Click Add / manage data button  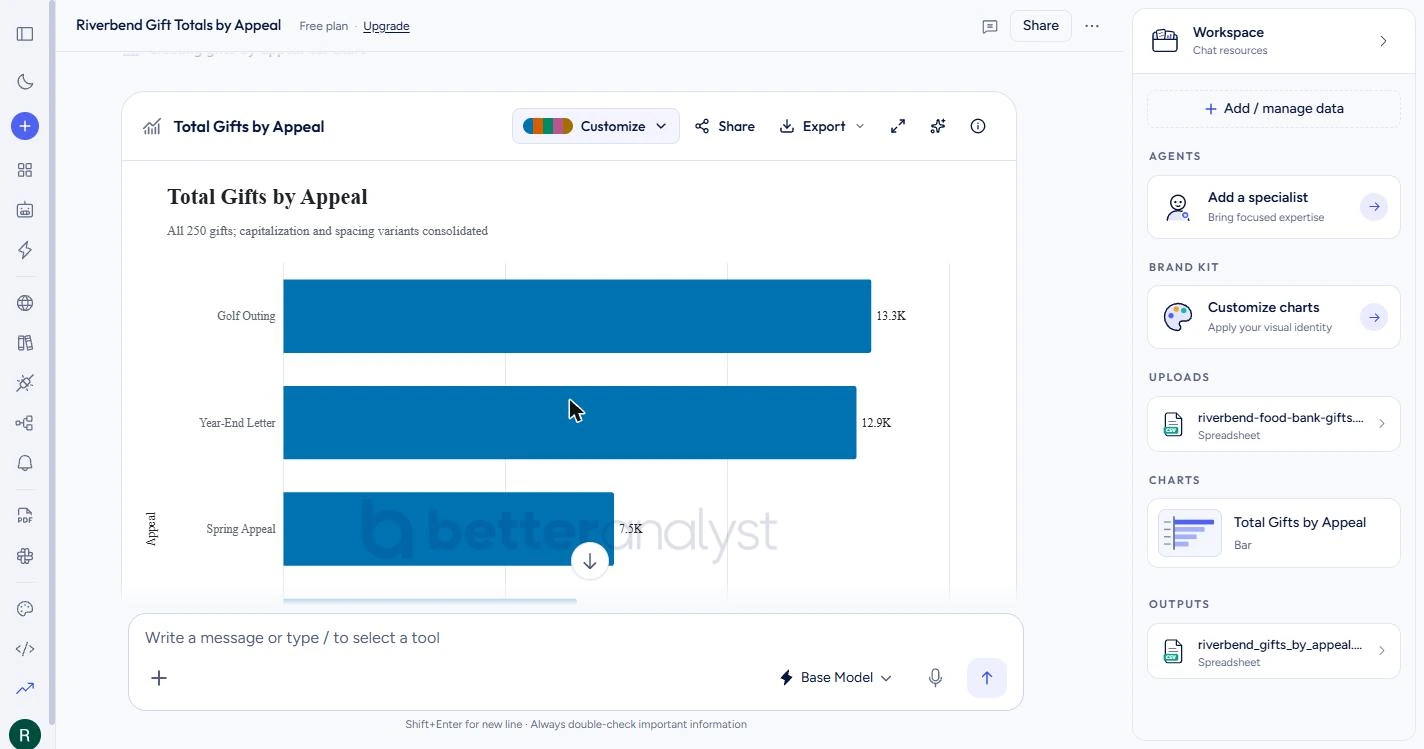(x=1274, y=109)
